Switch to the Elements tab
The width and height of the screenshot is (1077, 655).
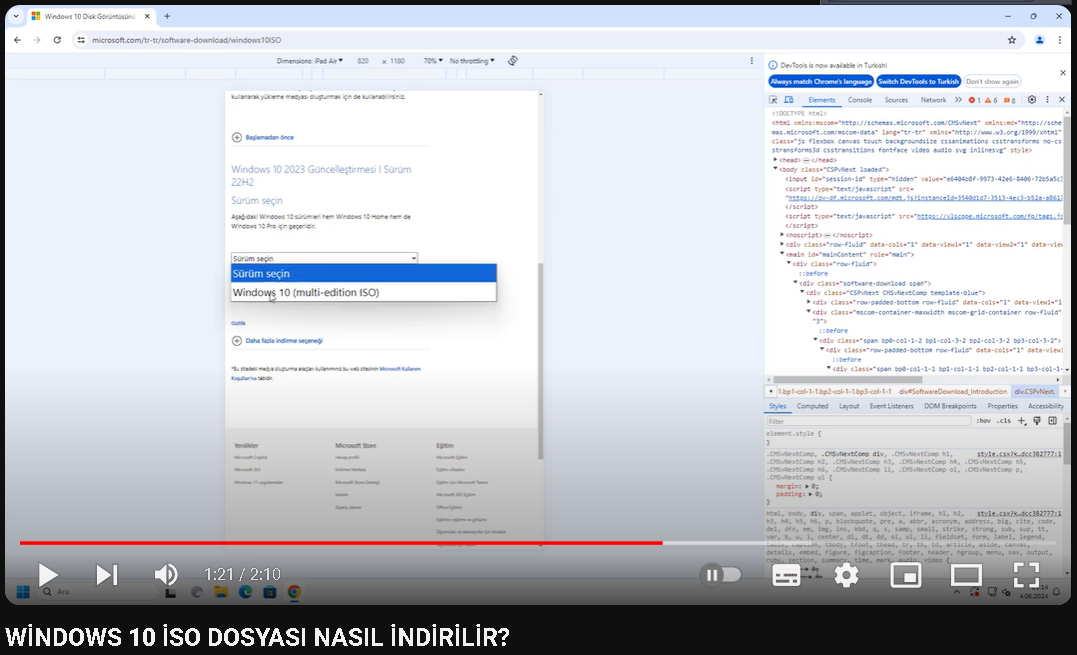[x=821, y=100]
